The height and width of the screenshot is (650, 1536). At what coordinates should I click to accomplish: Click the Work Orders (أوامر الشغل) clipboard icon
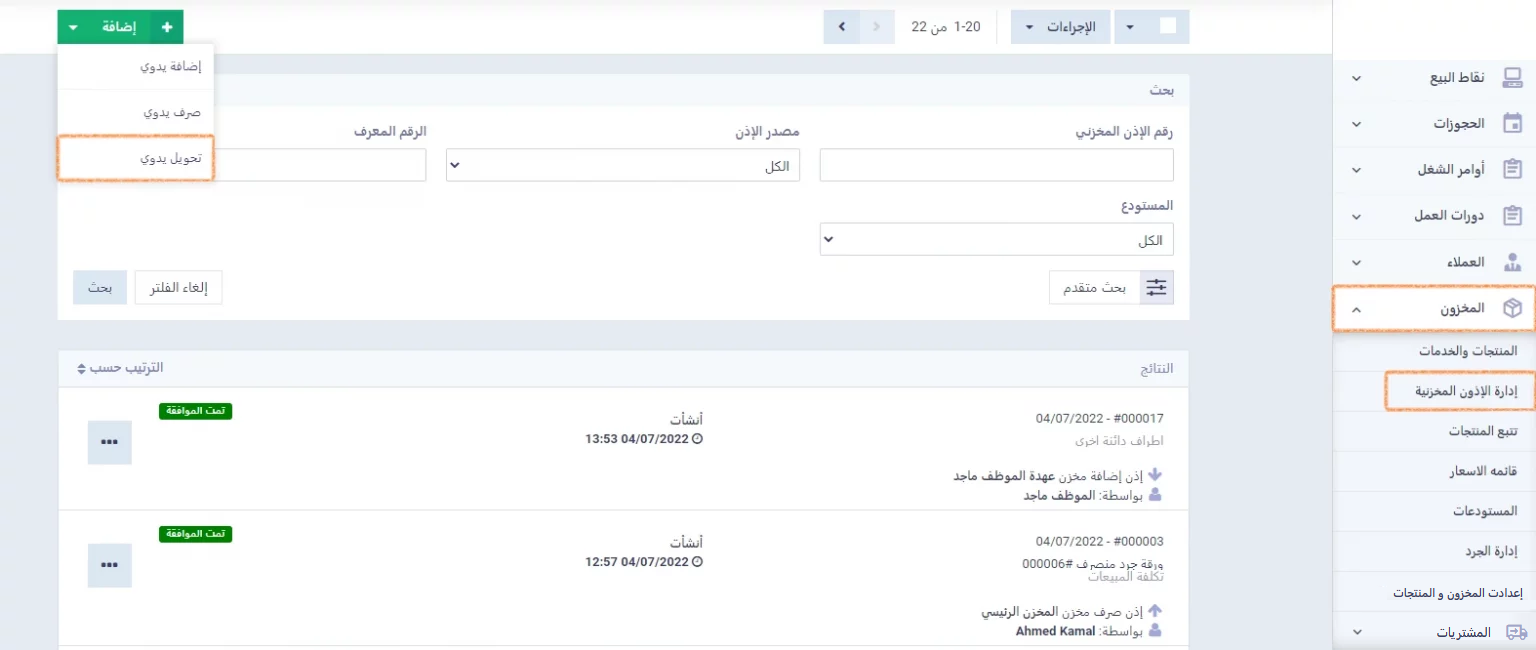click(x=1512, y=170)
